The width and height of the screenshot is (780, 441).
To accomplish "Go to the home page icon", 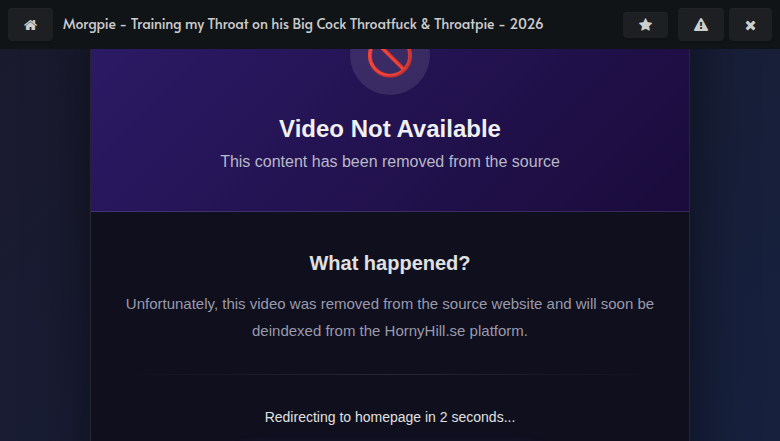I will (x=30, y=24).
